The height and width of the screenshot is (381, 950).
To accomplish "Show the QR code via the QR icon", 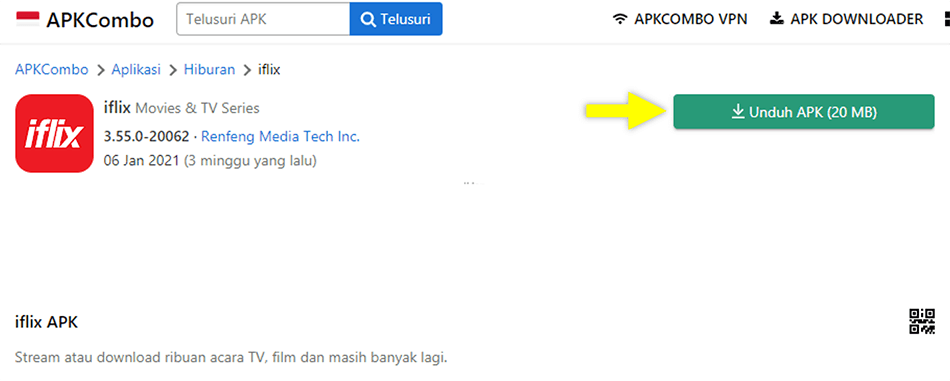I will click(x=922, y=321).
